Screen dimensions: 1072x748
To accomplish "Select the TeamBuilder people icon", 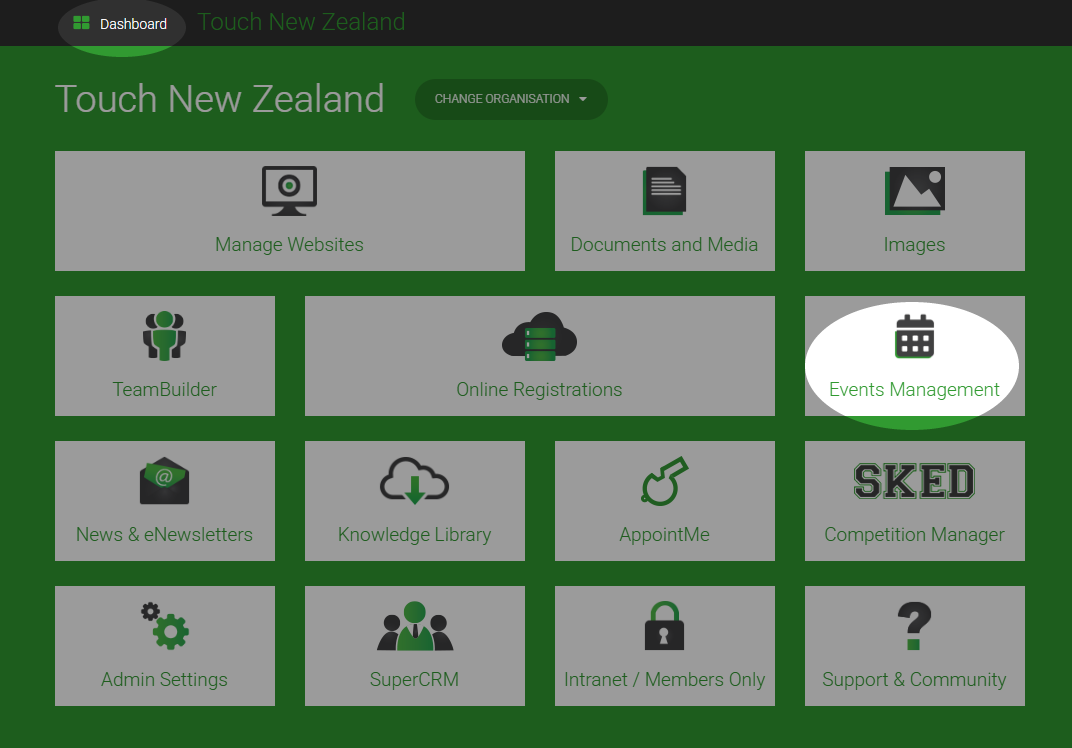I will pos(165,336).
